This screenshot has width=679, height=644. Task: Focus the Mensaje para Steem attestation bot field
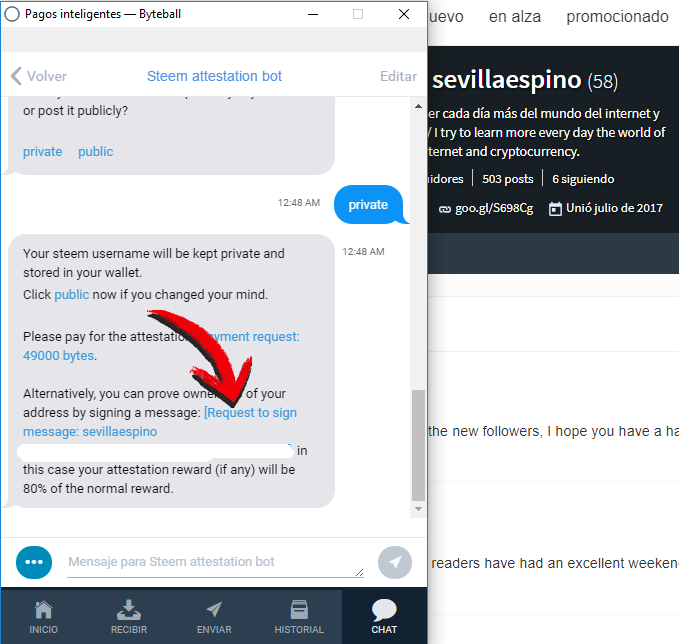215,562
